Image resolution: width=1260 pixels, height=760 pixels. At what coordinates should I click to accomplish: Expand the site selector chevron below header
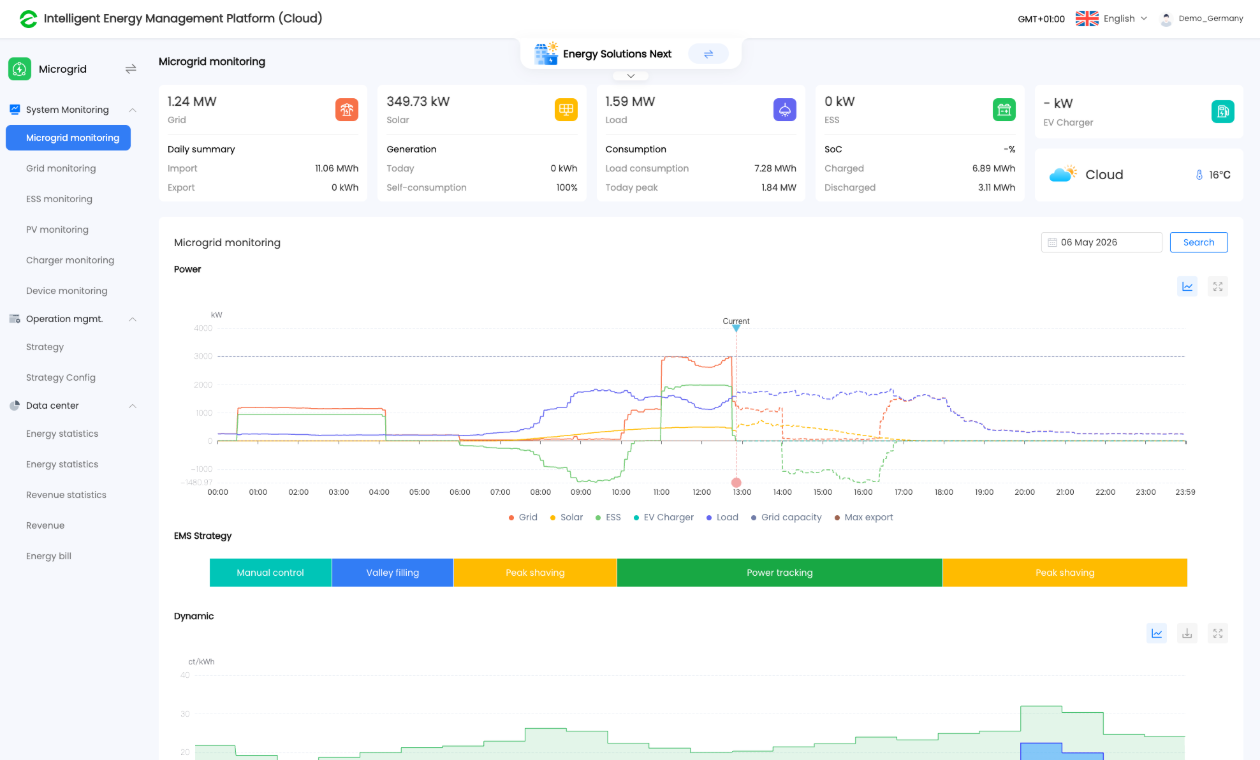[631, 76]
